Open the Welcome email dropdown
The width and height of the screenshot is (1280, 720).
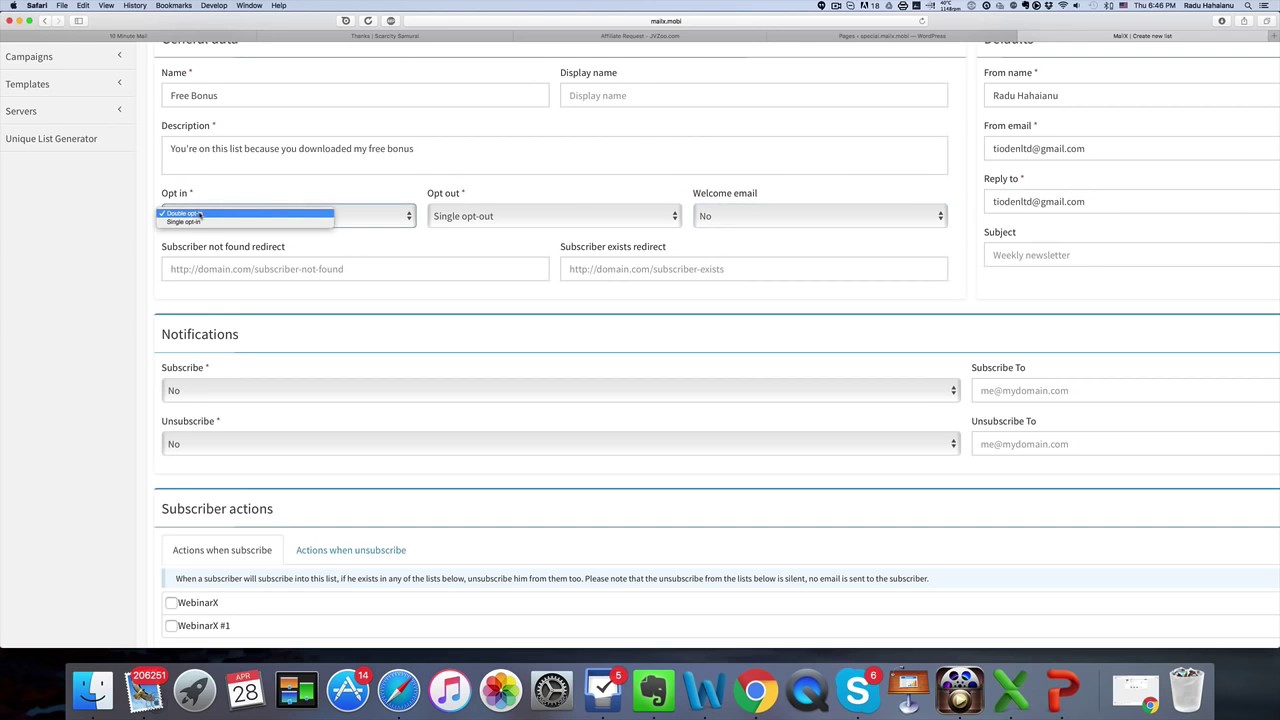tap(820, 216)
